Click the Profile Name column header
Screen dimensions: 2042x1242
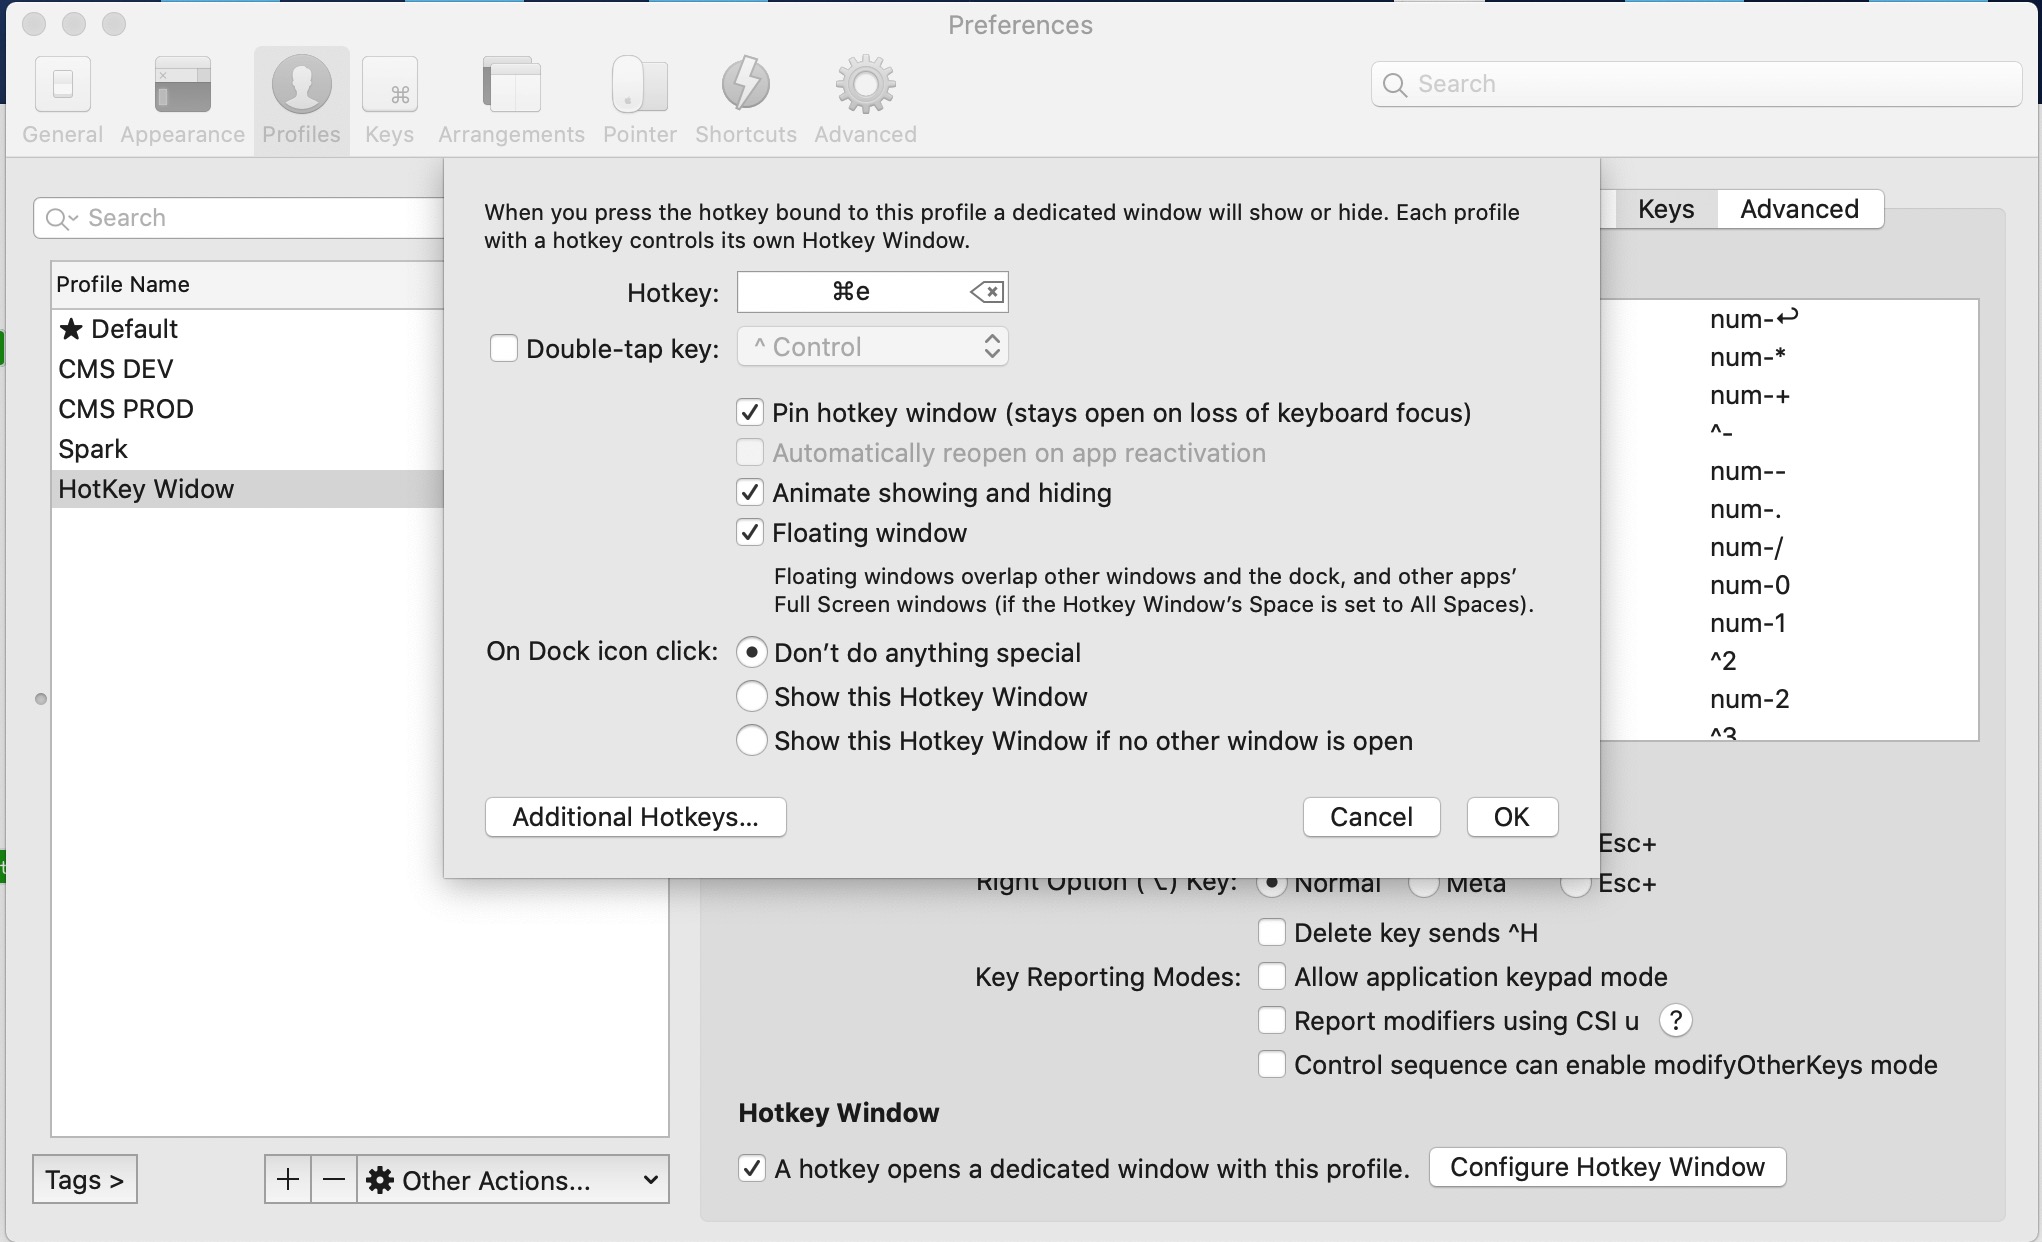tap(248, 284)
